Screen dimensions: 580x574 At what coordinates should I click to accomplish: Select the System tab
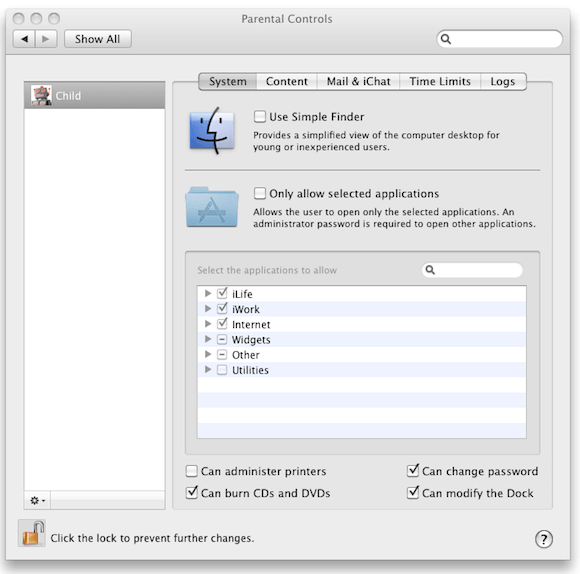tap(227, 81)
